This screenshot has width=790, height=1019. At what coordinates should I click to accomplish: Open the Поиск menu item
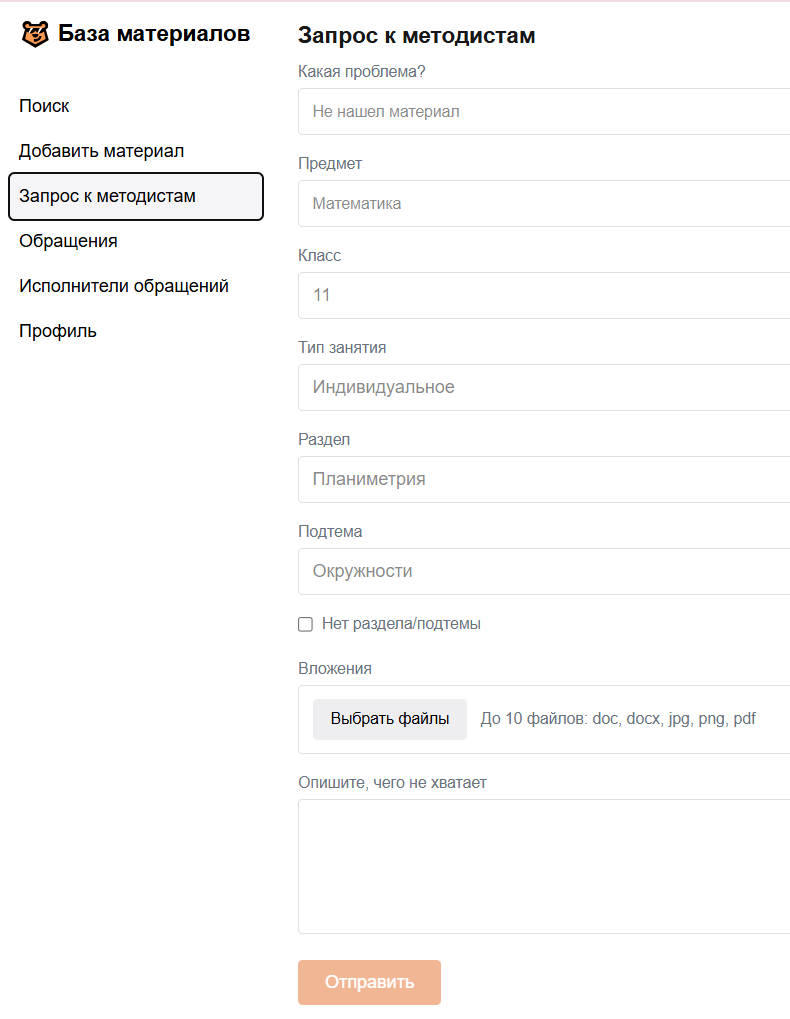(44, 106)
